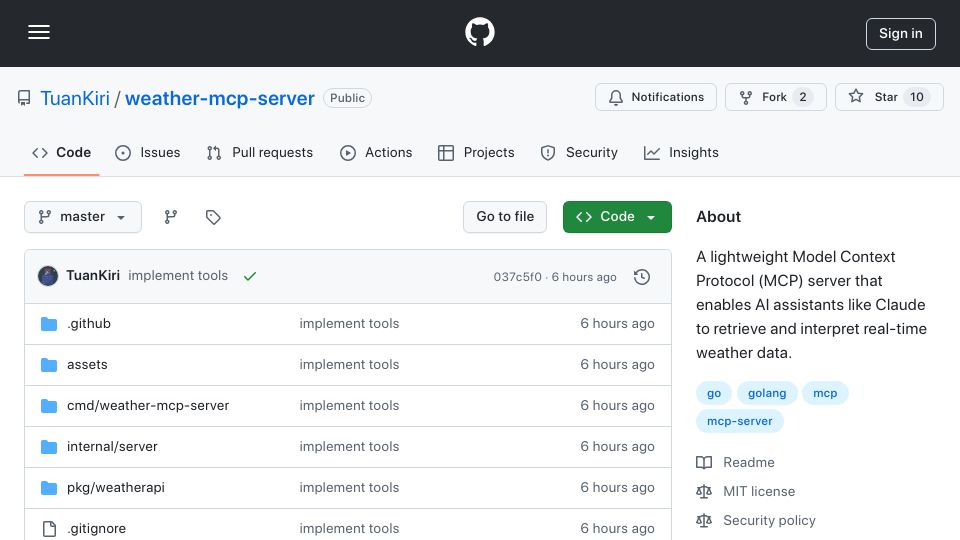The height and width of the screenshot is (540, 960).
Task: Click folder icon beside internal/server
Action: coord(49,447)
